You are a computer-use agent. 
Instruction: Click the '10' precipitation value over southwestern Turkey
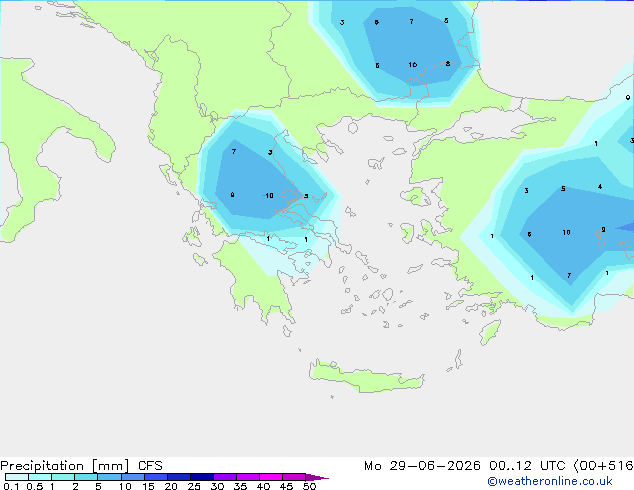coord(566,232)
